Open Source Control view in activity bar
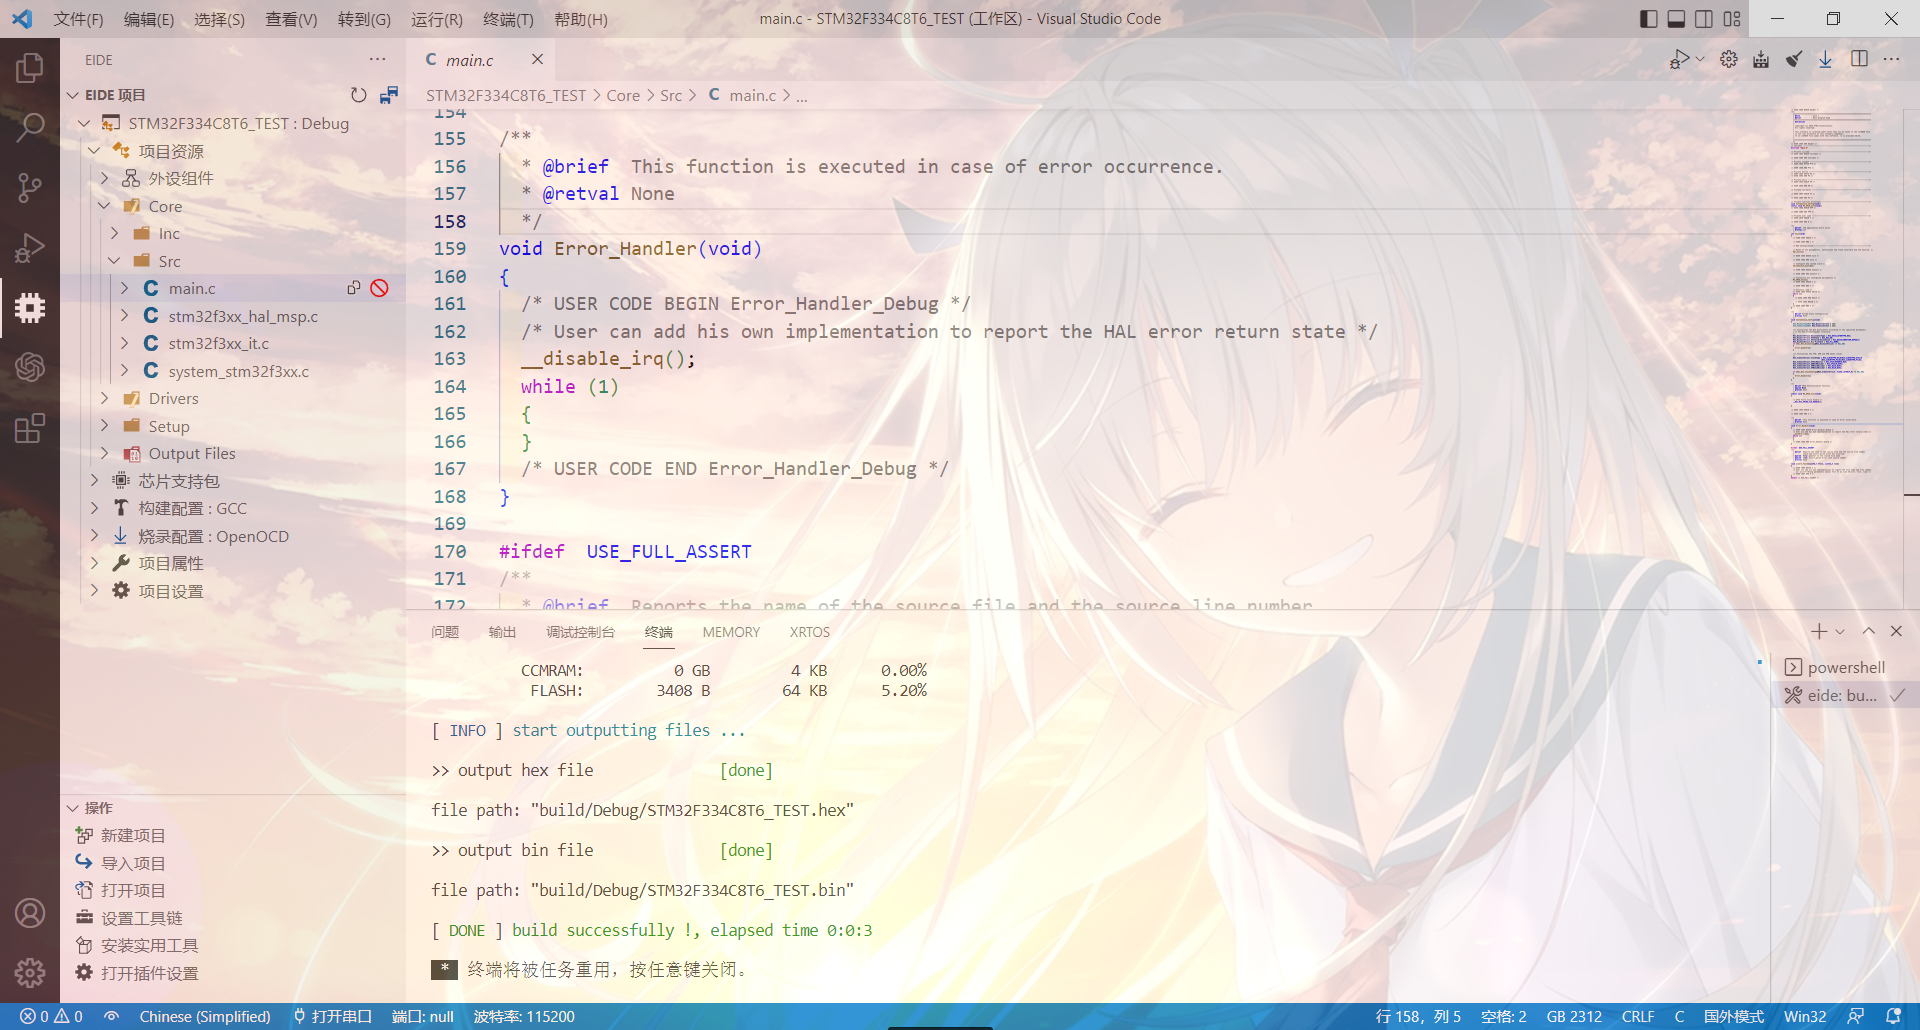1920x1030 pixels. (30, 188)
